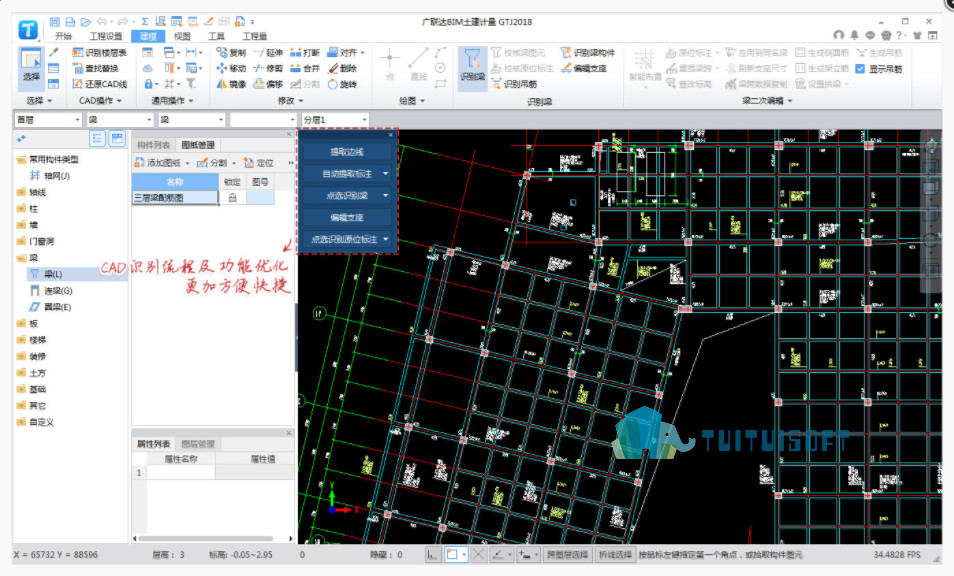Click the 还原CAD线 tool
Viewport: 954px width, 576px height.
coord(100,84)
